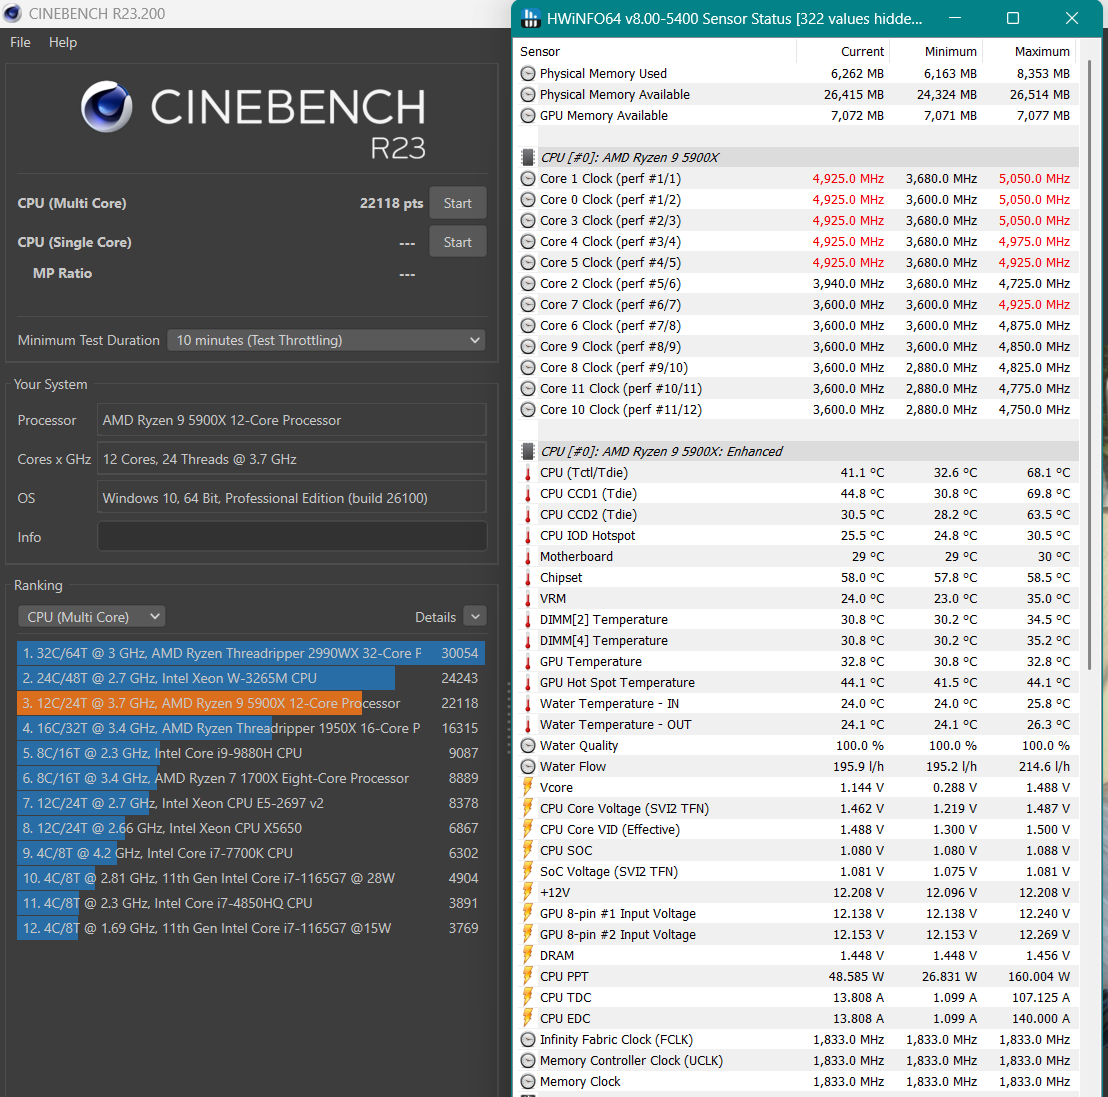Open the Minimum Test Duration dropdown

[326, 340]
